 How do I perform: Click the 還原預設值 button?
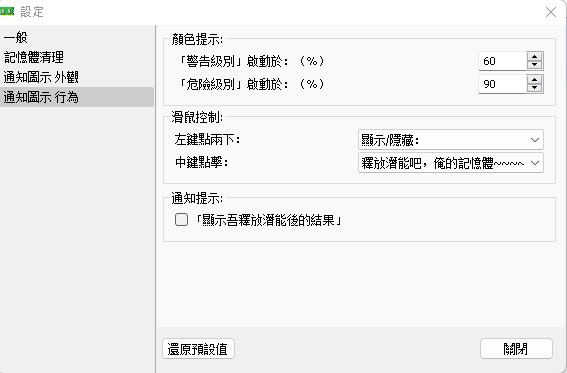198,349
